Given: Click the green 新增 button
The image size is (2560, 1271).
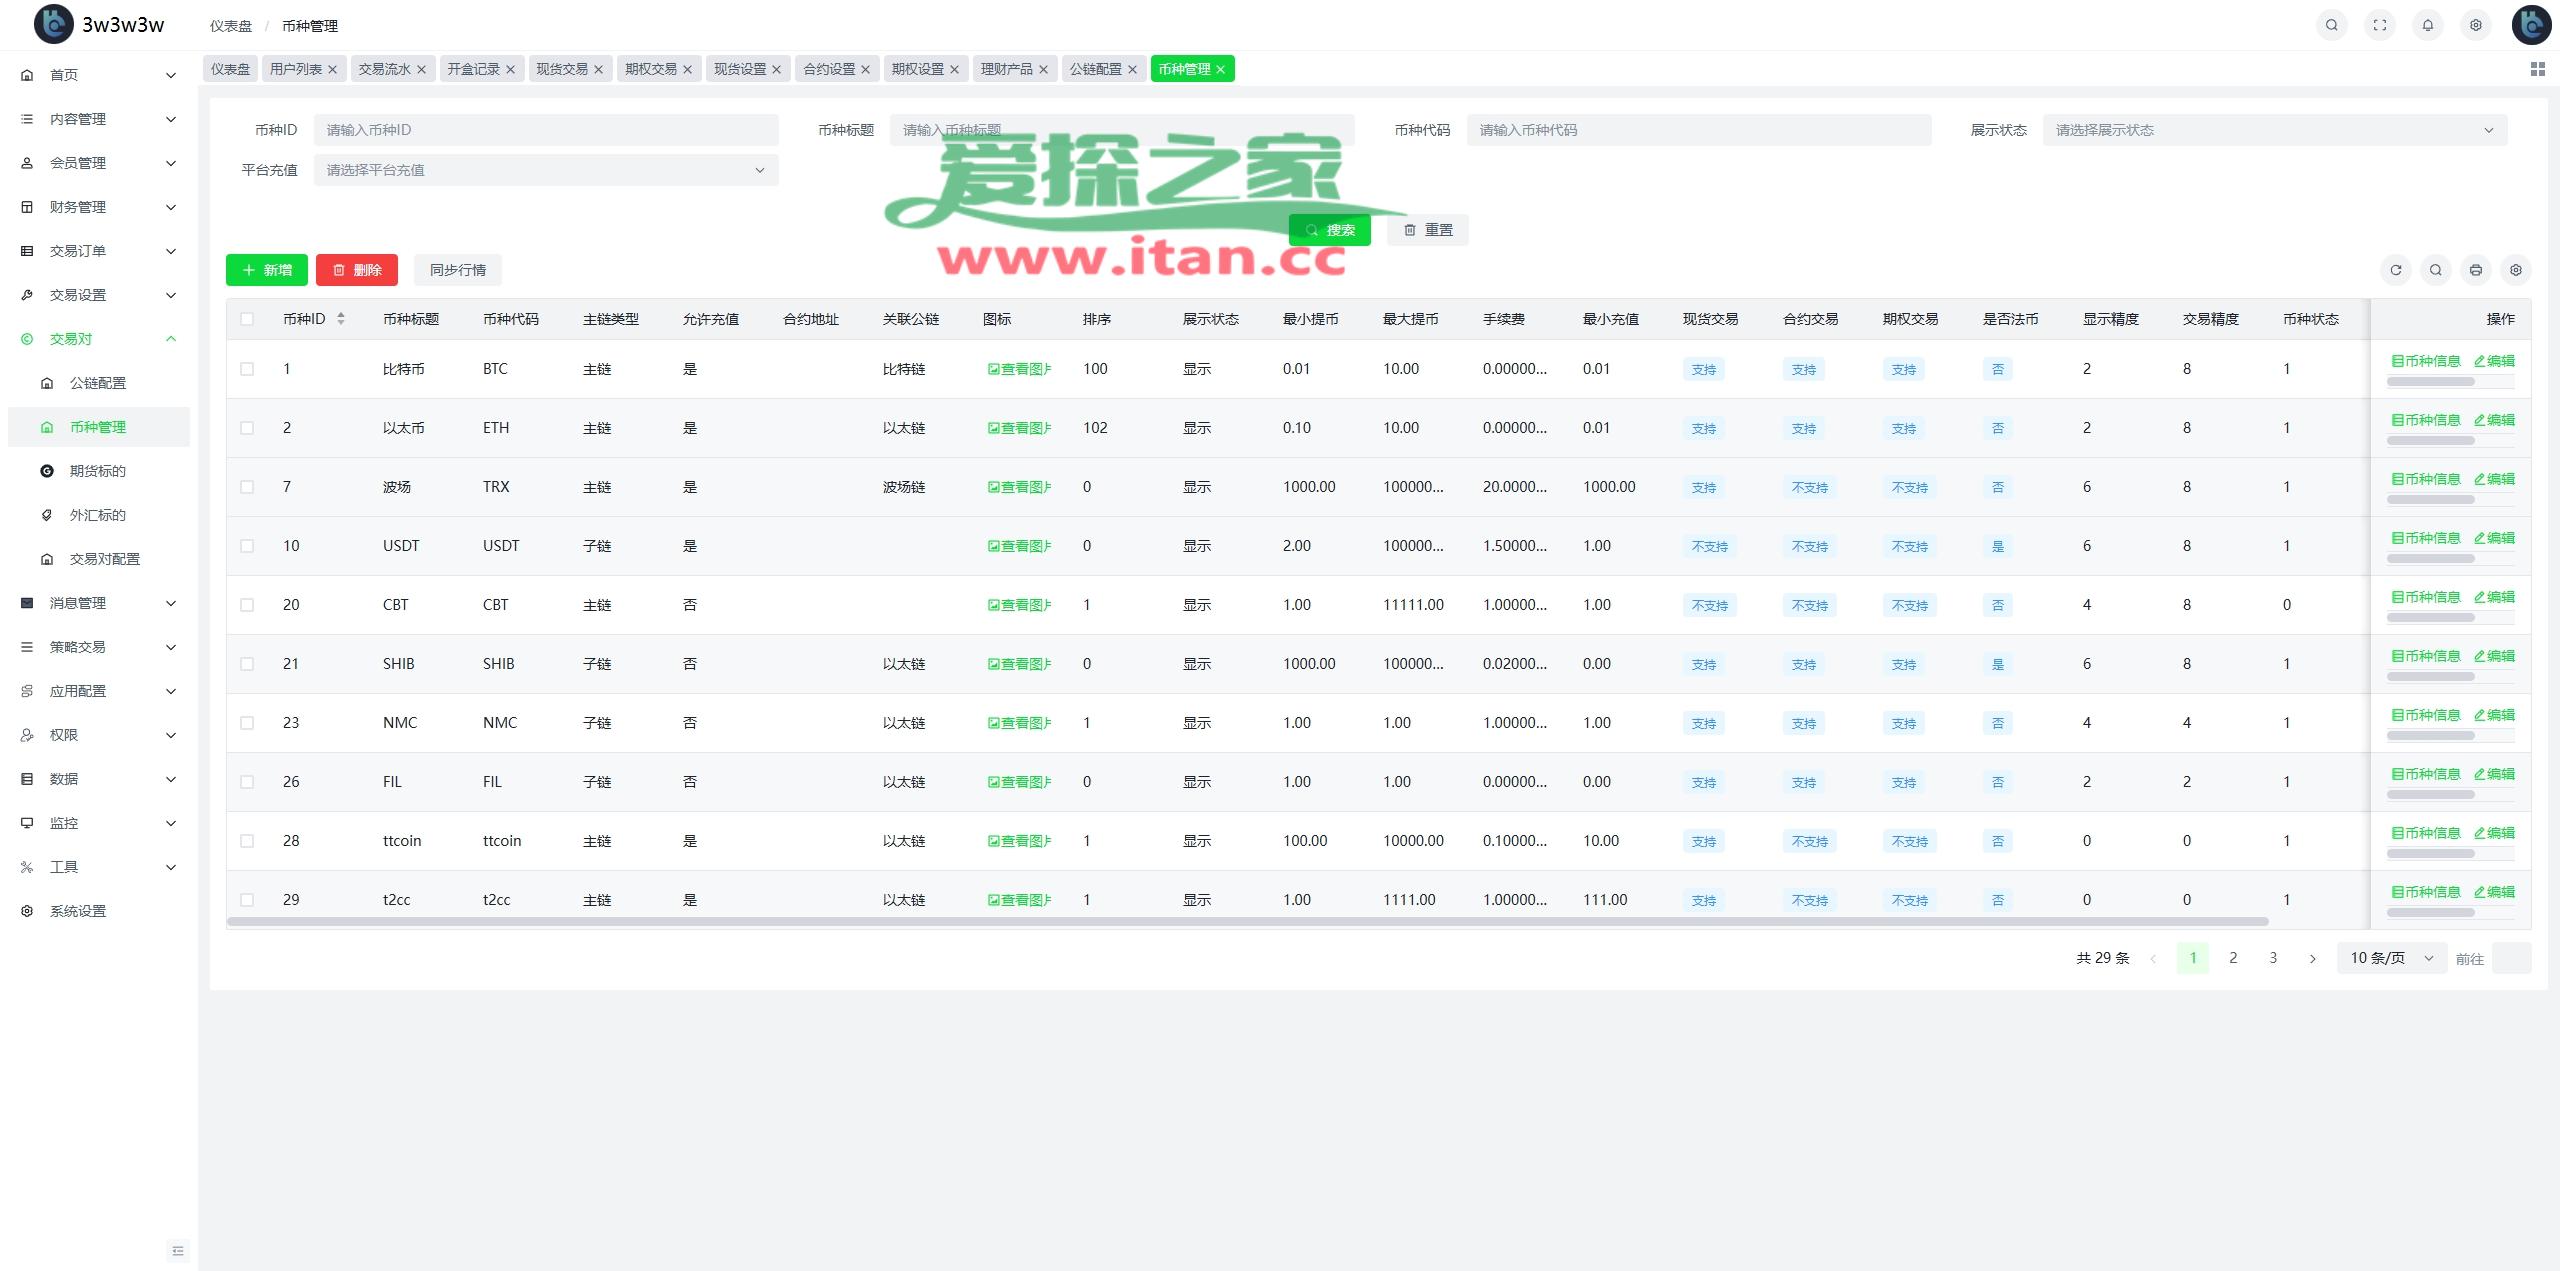Looking at the screenshot, I should point(267,270).
